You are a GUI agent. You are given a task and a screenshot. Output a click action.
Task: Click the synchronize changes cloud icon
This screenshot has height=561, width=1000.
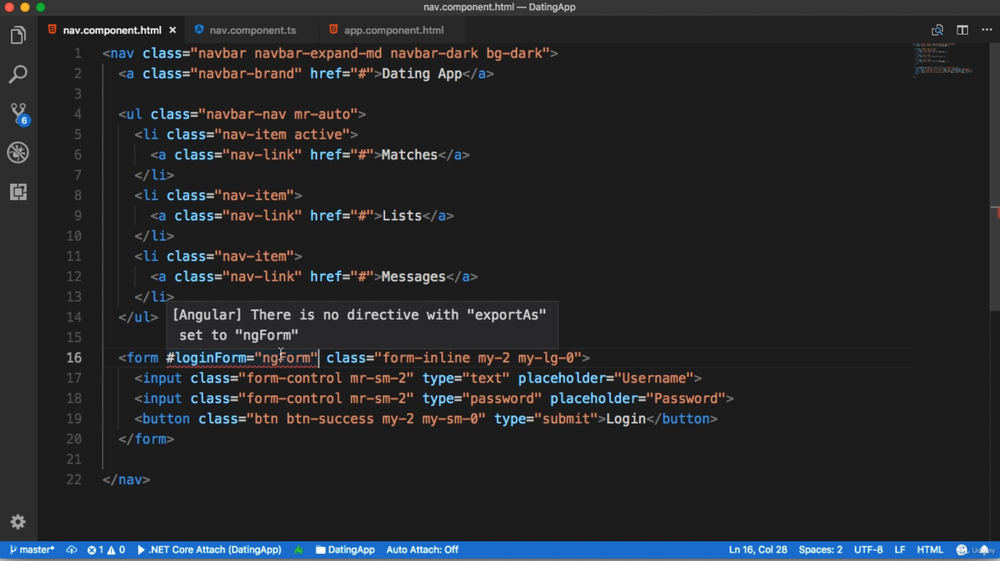coord(71,550)
